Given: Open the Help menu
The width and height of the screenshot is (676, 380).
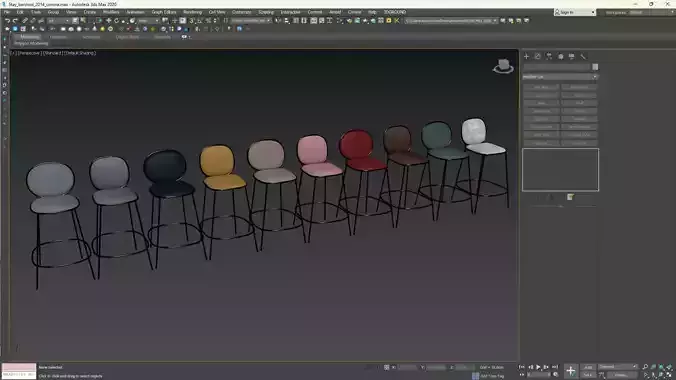Looking at the screenshot, I should click(x=372, y=12).
